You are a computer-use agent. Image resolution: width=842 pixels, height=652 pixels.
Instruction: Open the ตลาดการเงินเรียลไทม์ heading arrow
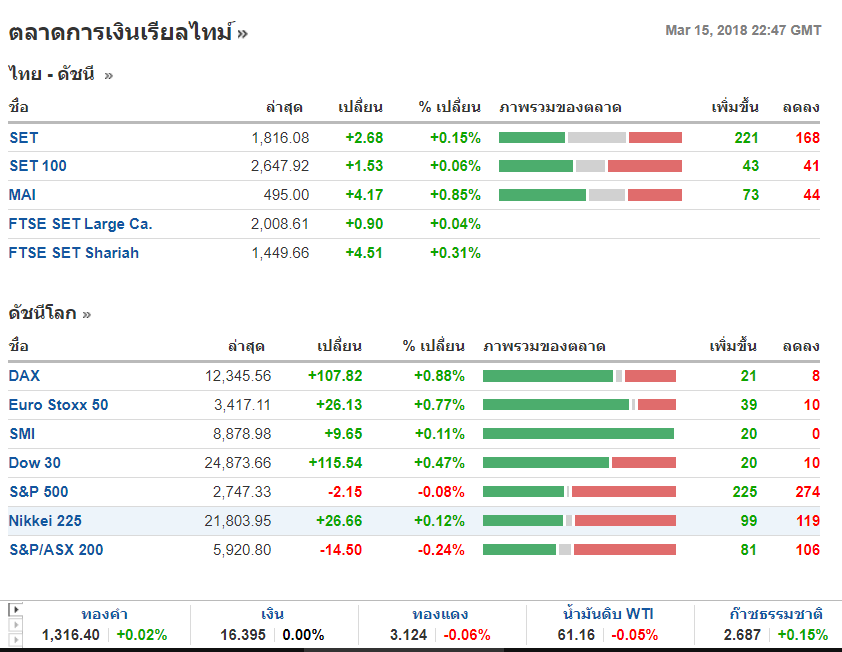tap(243, 33)
